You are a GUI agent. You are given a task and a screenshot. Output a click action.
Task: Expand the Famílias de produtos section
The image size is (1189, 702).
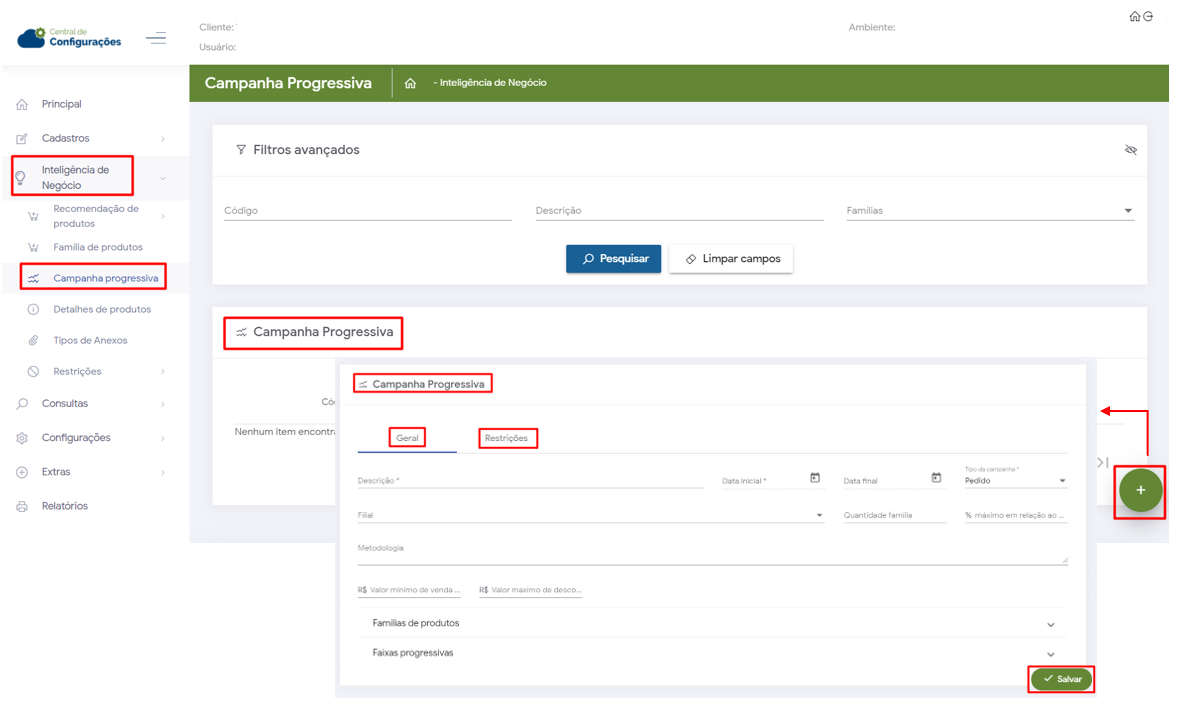[x=1050, y=624]
